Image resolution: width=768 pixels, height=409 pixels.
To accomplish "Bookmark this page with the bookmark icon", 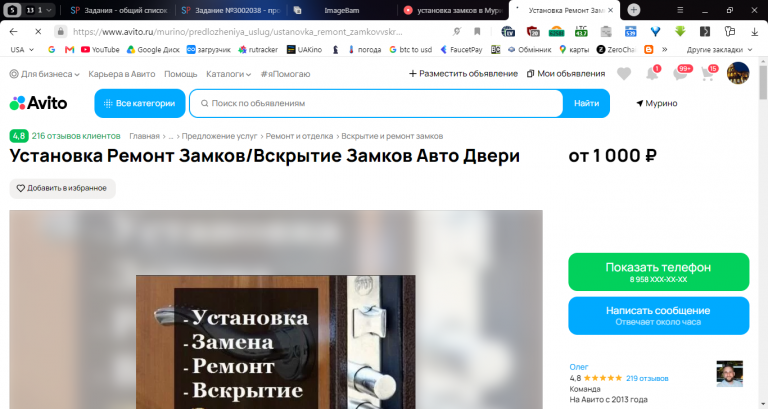I will click(x=477, y=31).
